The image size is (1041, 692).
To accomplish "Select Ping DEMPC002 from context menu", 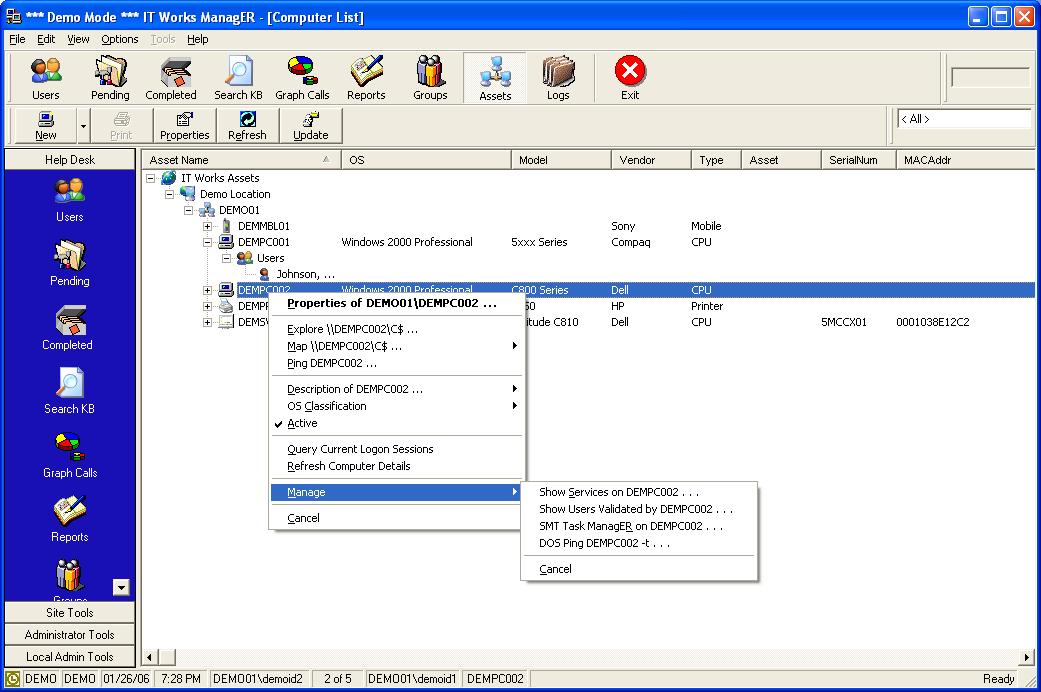I will click(x=331, y=363).
